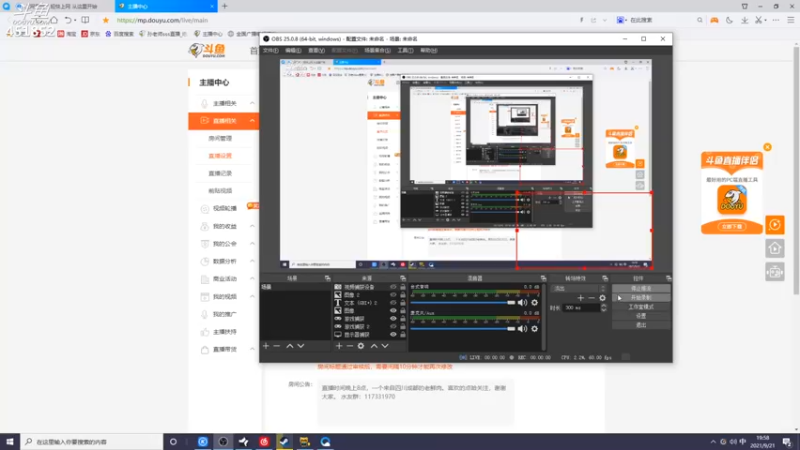Toggle visibility of 文本 (GDI+) 2 source
The width and height of the screenshot is (800, 450).
point(393,303)
